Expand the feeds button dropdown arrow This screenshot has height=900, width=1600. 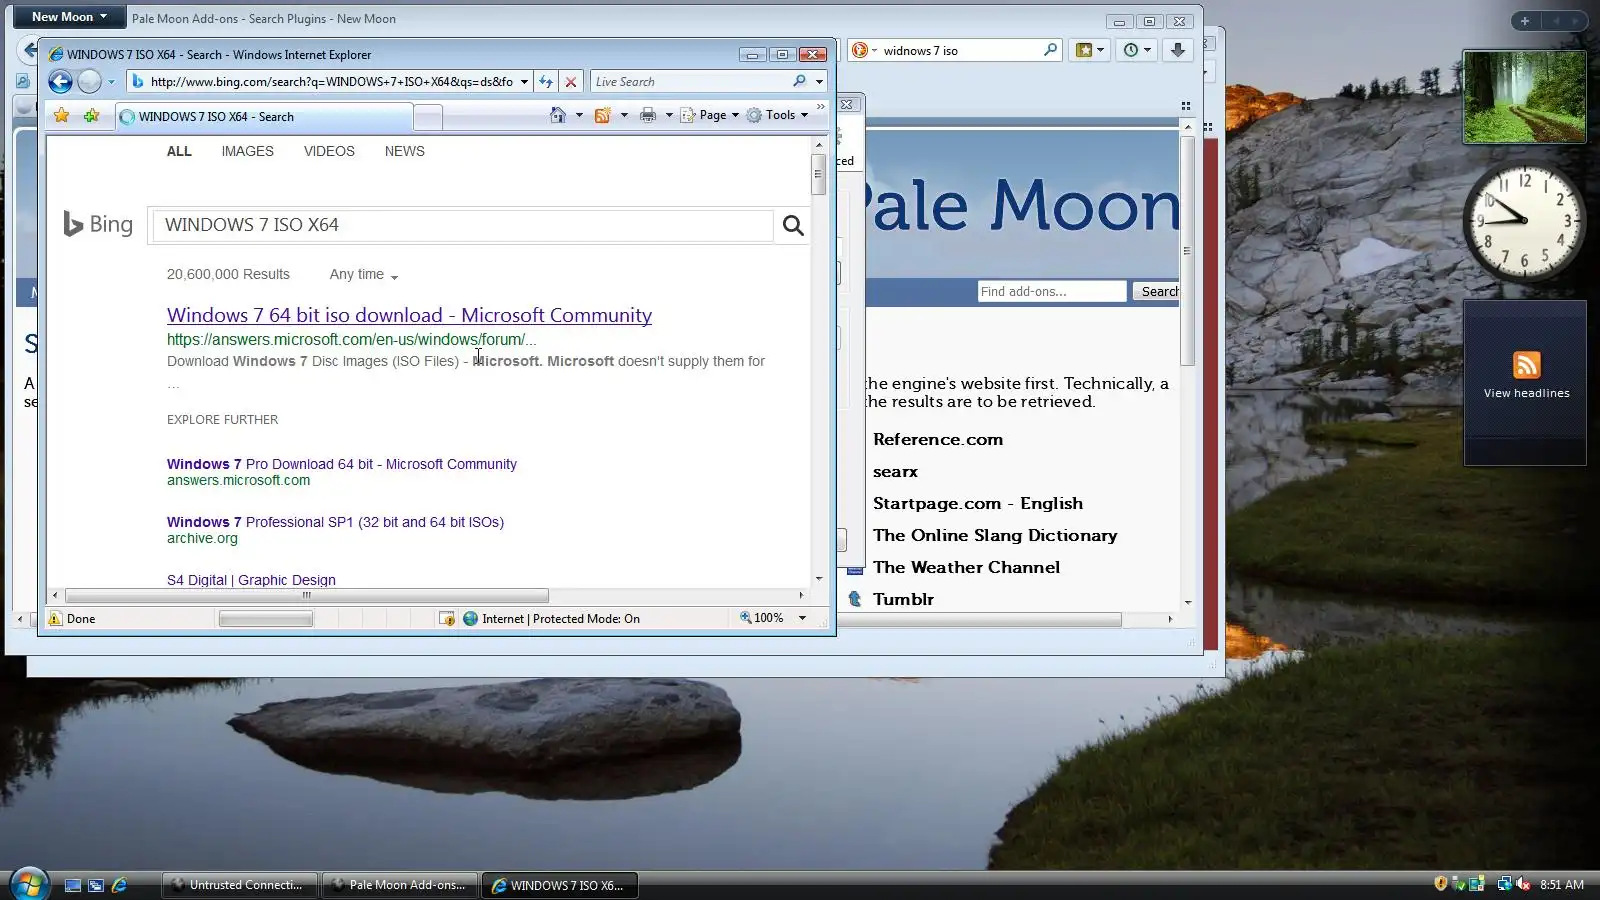624,115
